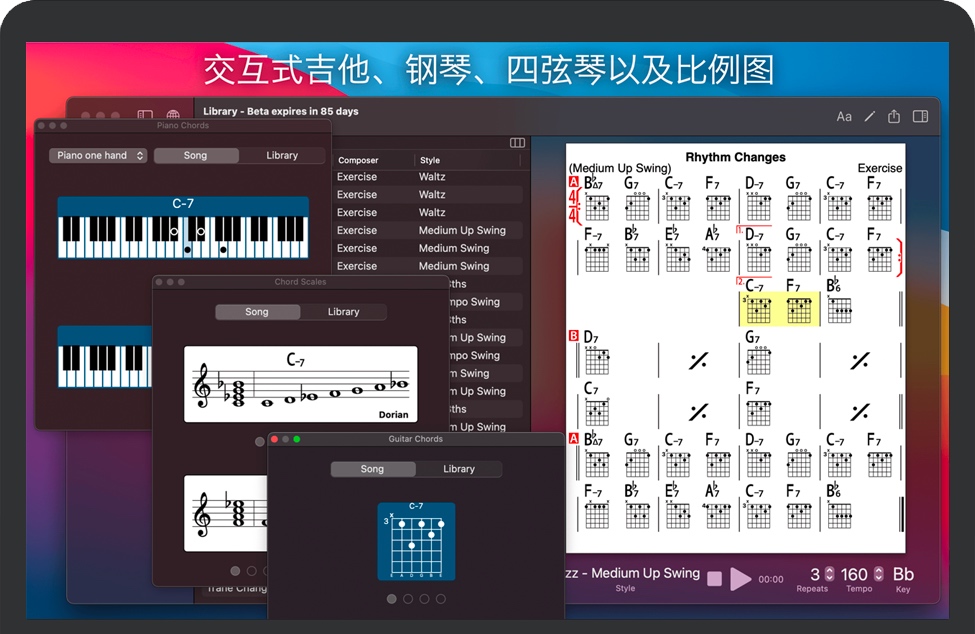Click the C-7 guitar chord diagram thumbnail

coord(416,541)
